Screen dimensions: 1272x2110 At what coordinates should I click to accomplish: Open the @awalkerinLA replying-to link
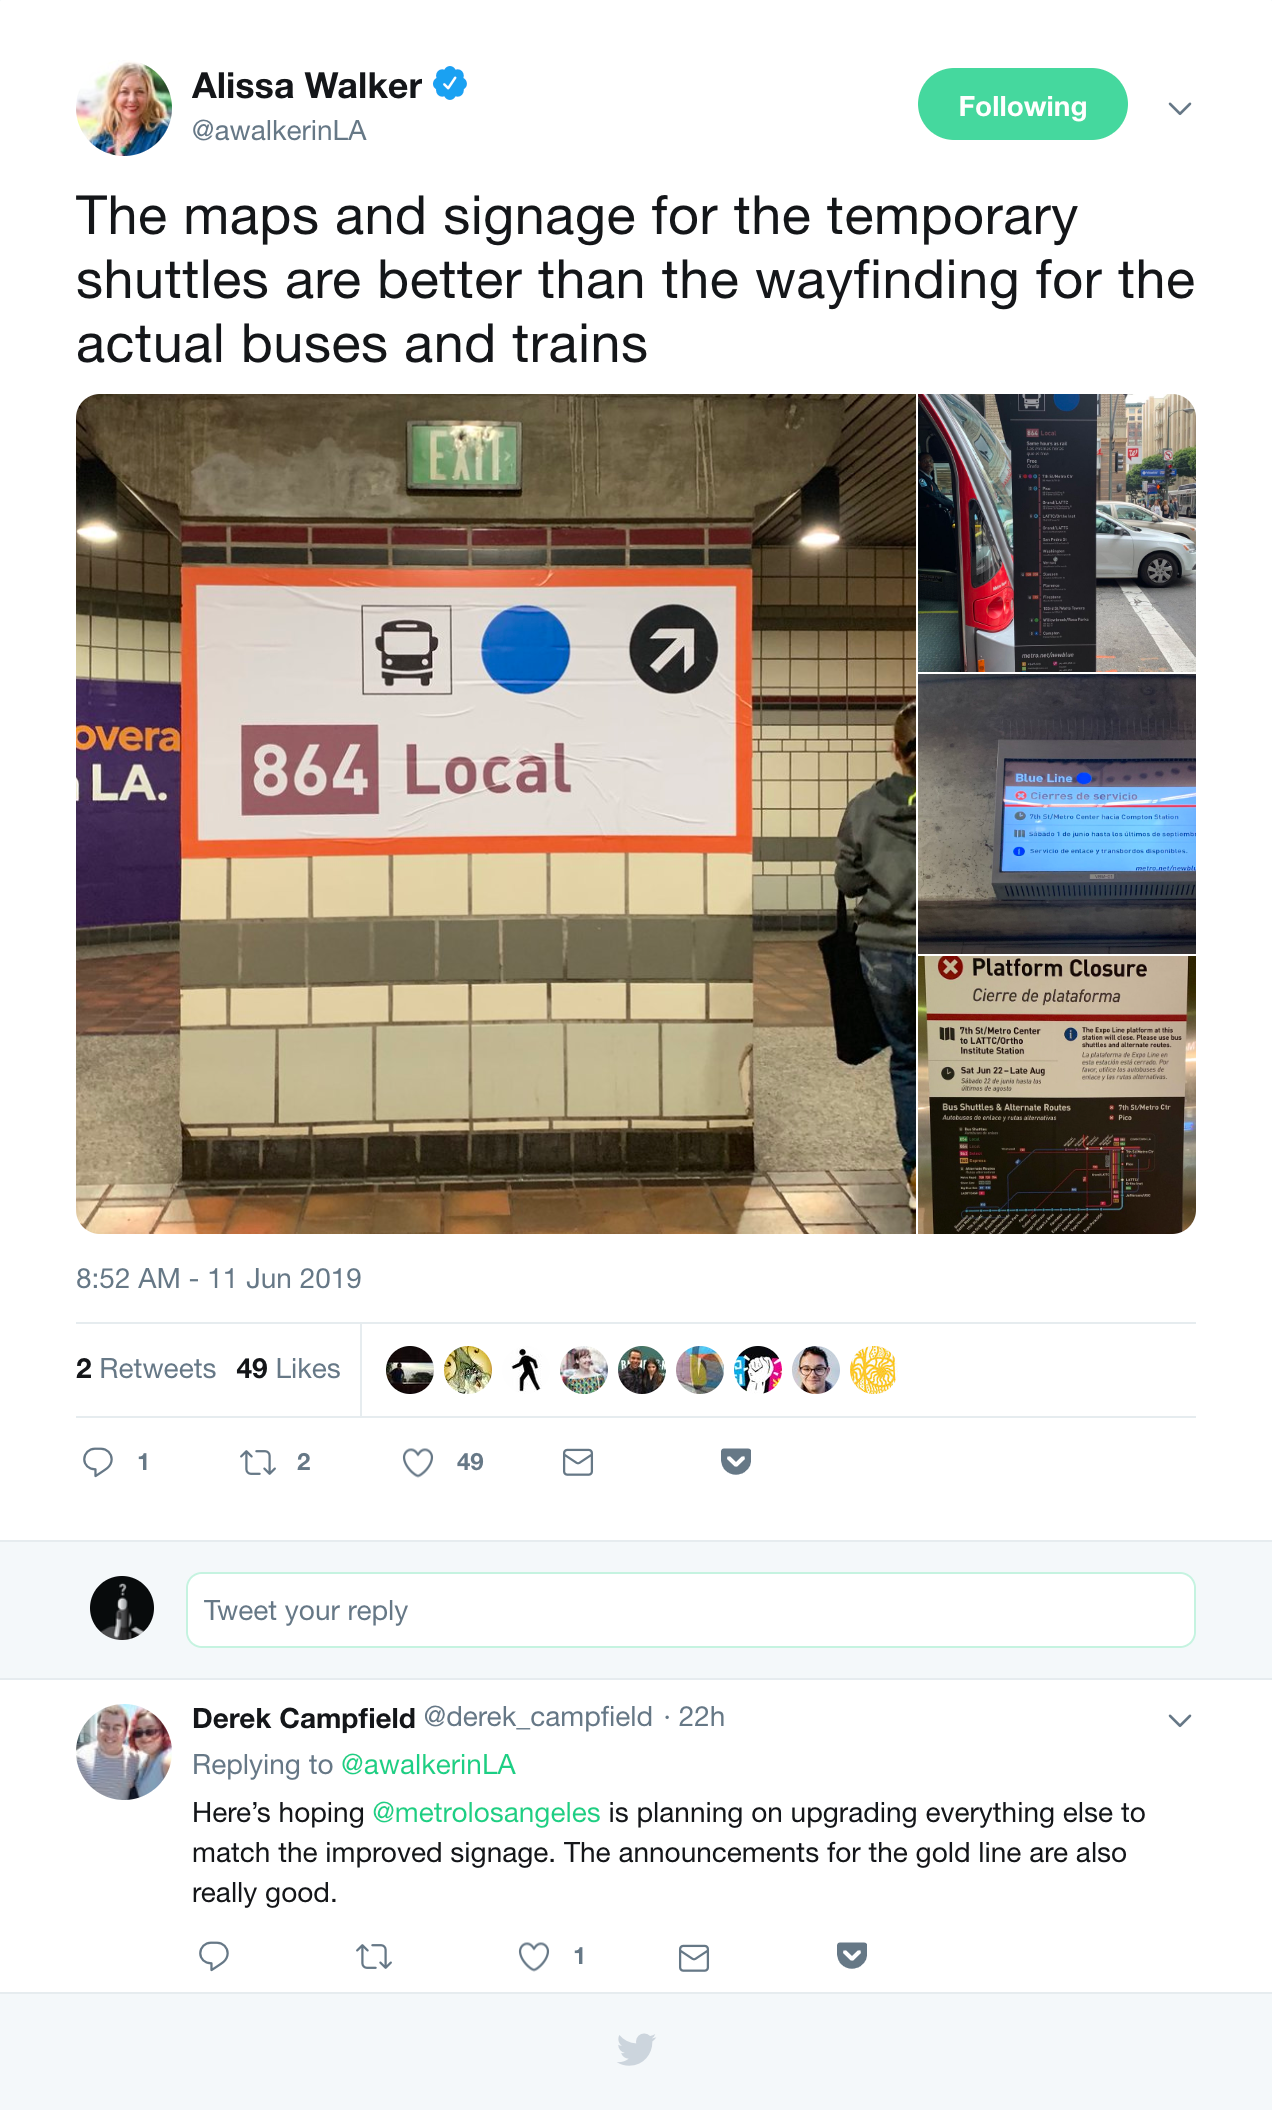(x=428, y=1764)
